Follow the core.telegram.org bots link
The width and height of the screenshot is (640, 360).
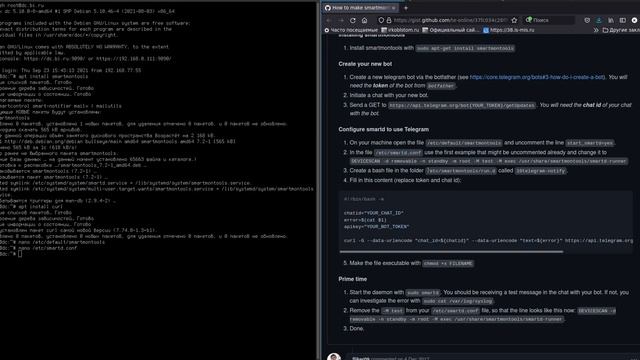537,77
